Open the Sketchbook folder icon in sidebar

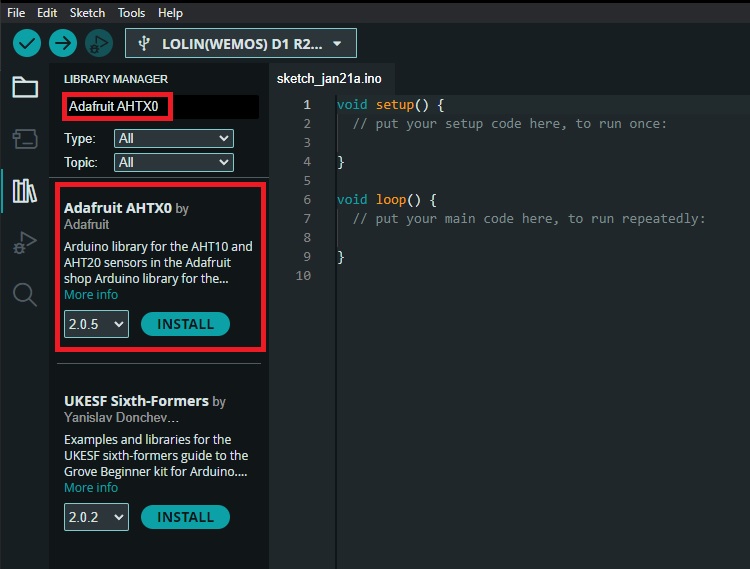click(25, 87)
